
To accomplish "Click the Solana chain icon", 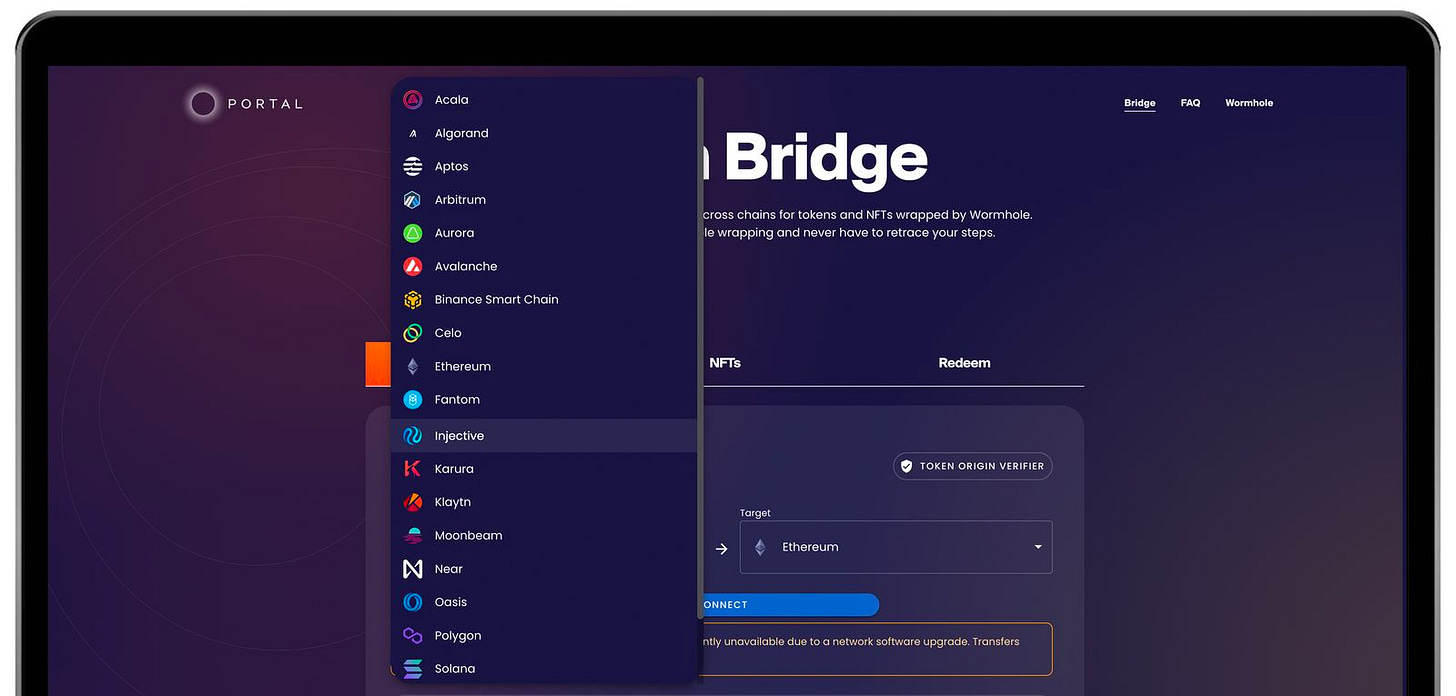I will pyautogui.click(x=412, y=669).
